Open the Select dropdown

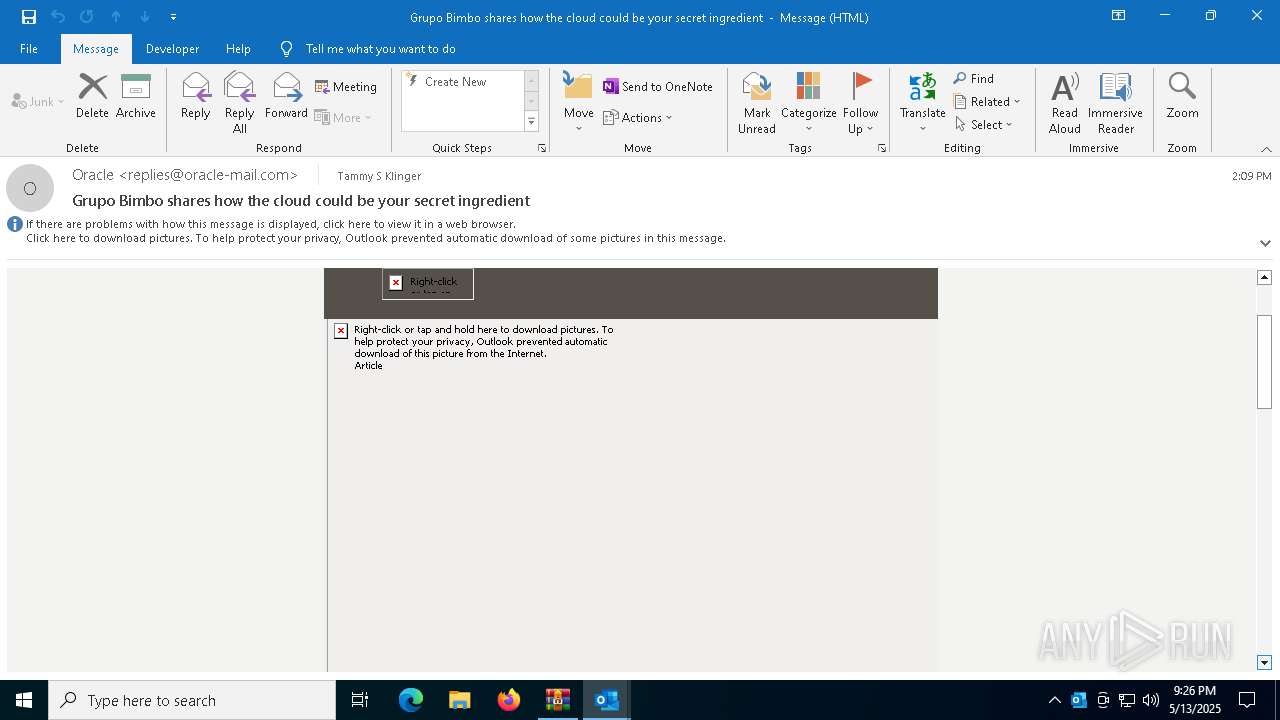(984, 125)
